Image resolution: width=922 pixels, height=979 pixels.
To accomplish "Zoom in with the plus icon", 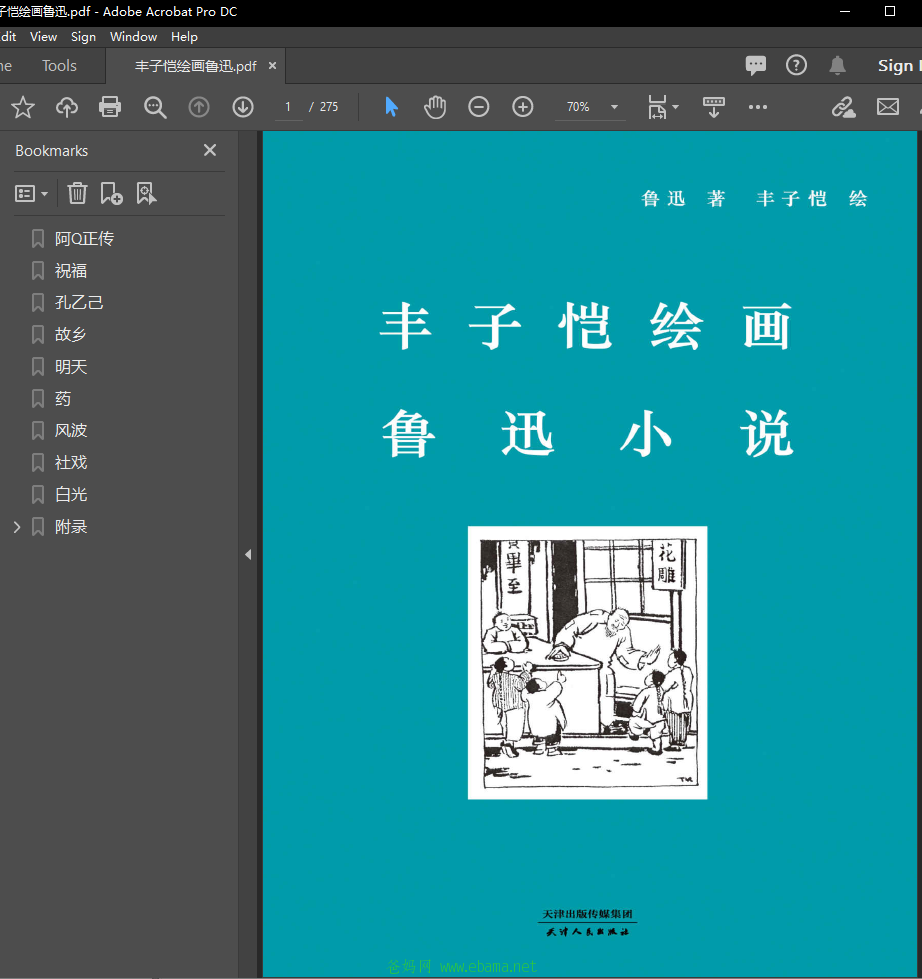I will click(x=522, y=107).
